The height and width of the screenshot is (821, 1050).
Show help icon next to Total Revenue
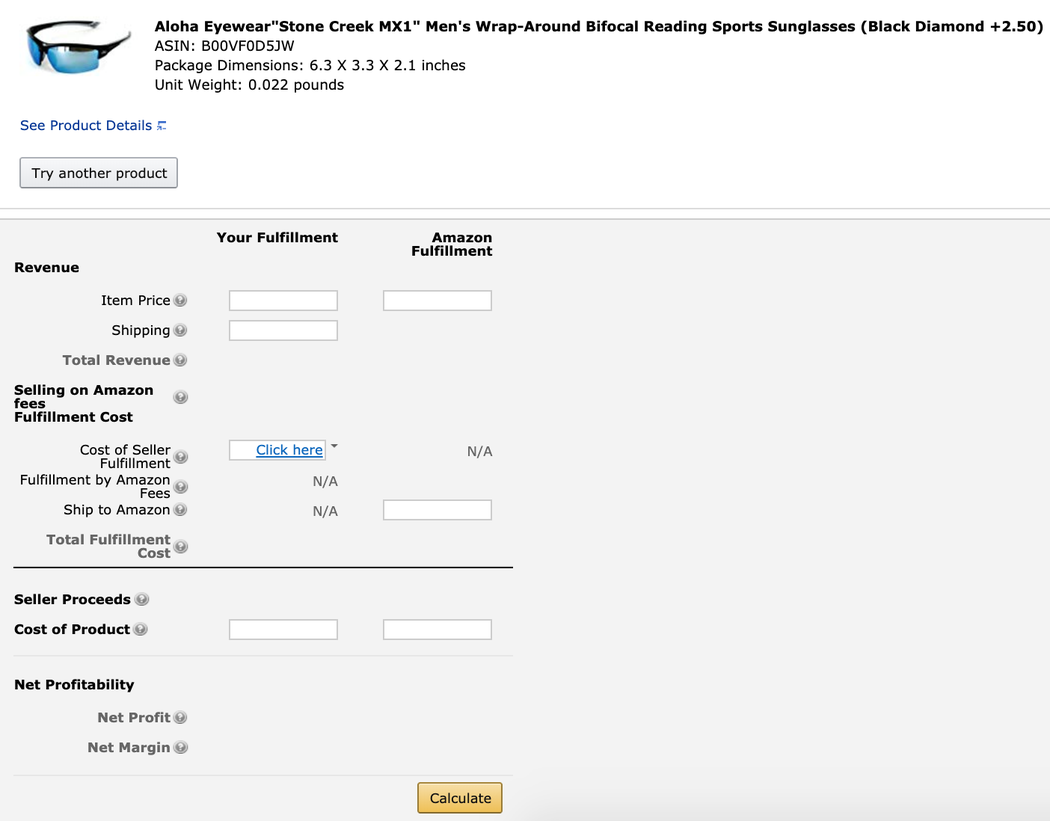pyautogui.click(x=180, y=360)
